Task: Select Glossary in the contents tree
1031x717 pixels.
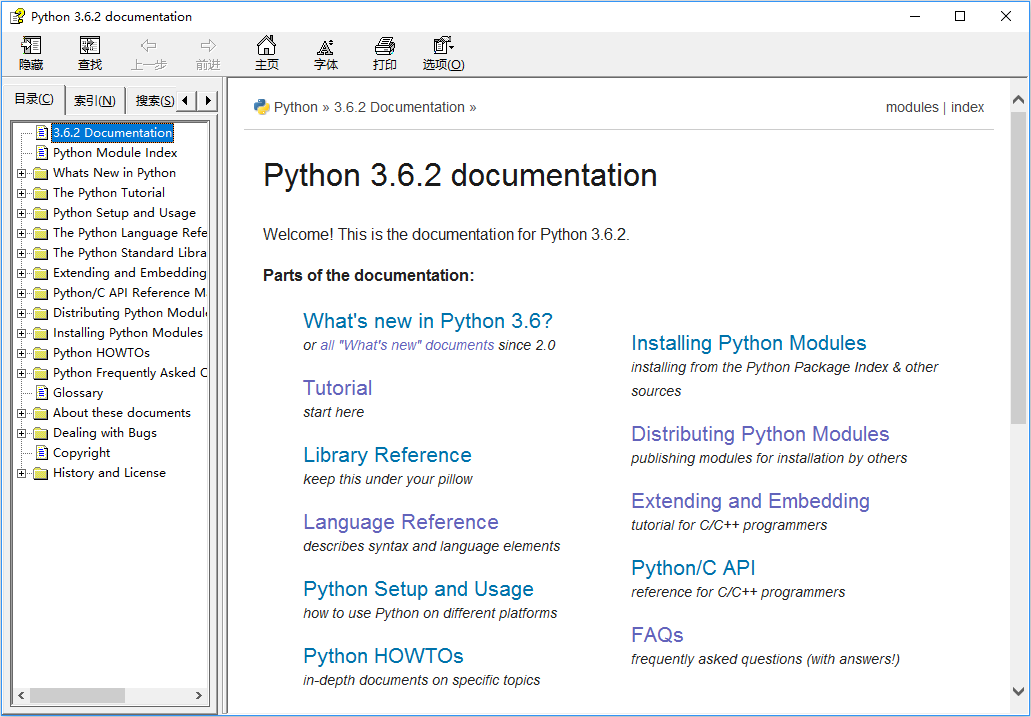Action: [78, 393]
